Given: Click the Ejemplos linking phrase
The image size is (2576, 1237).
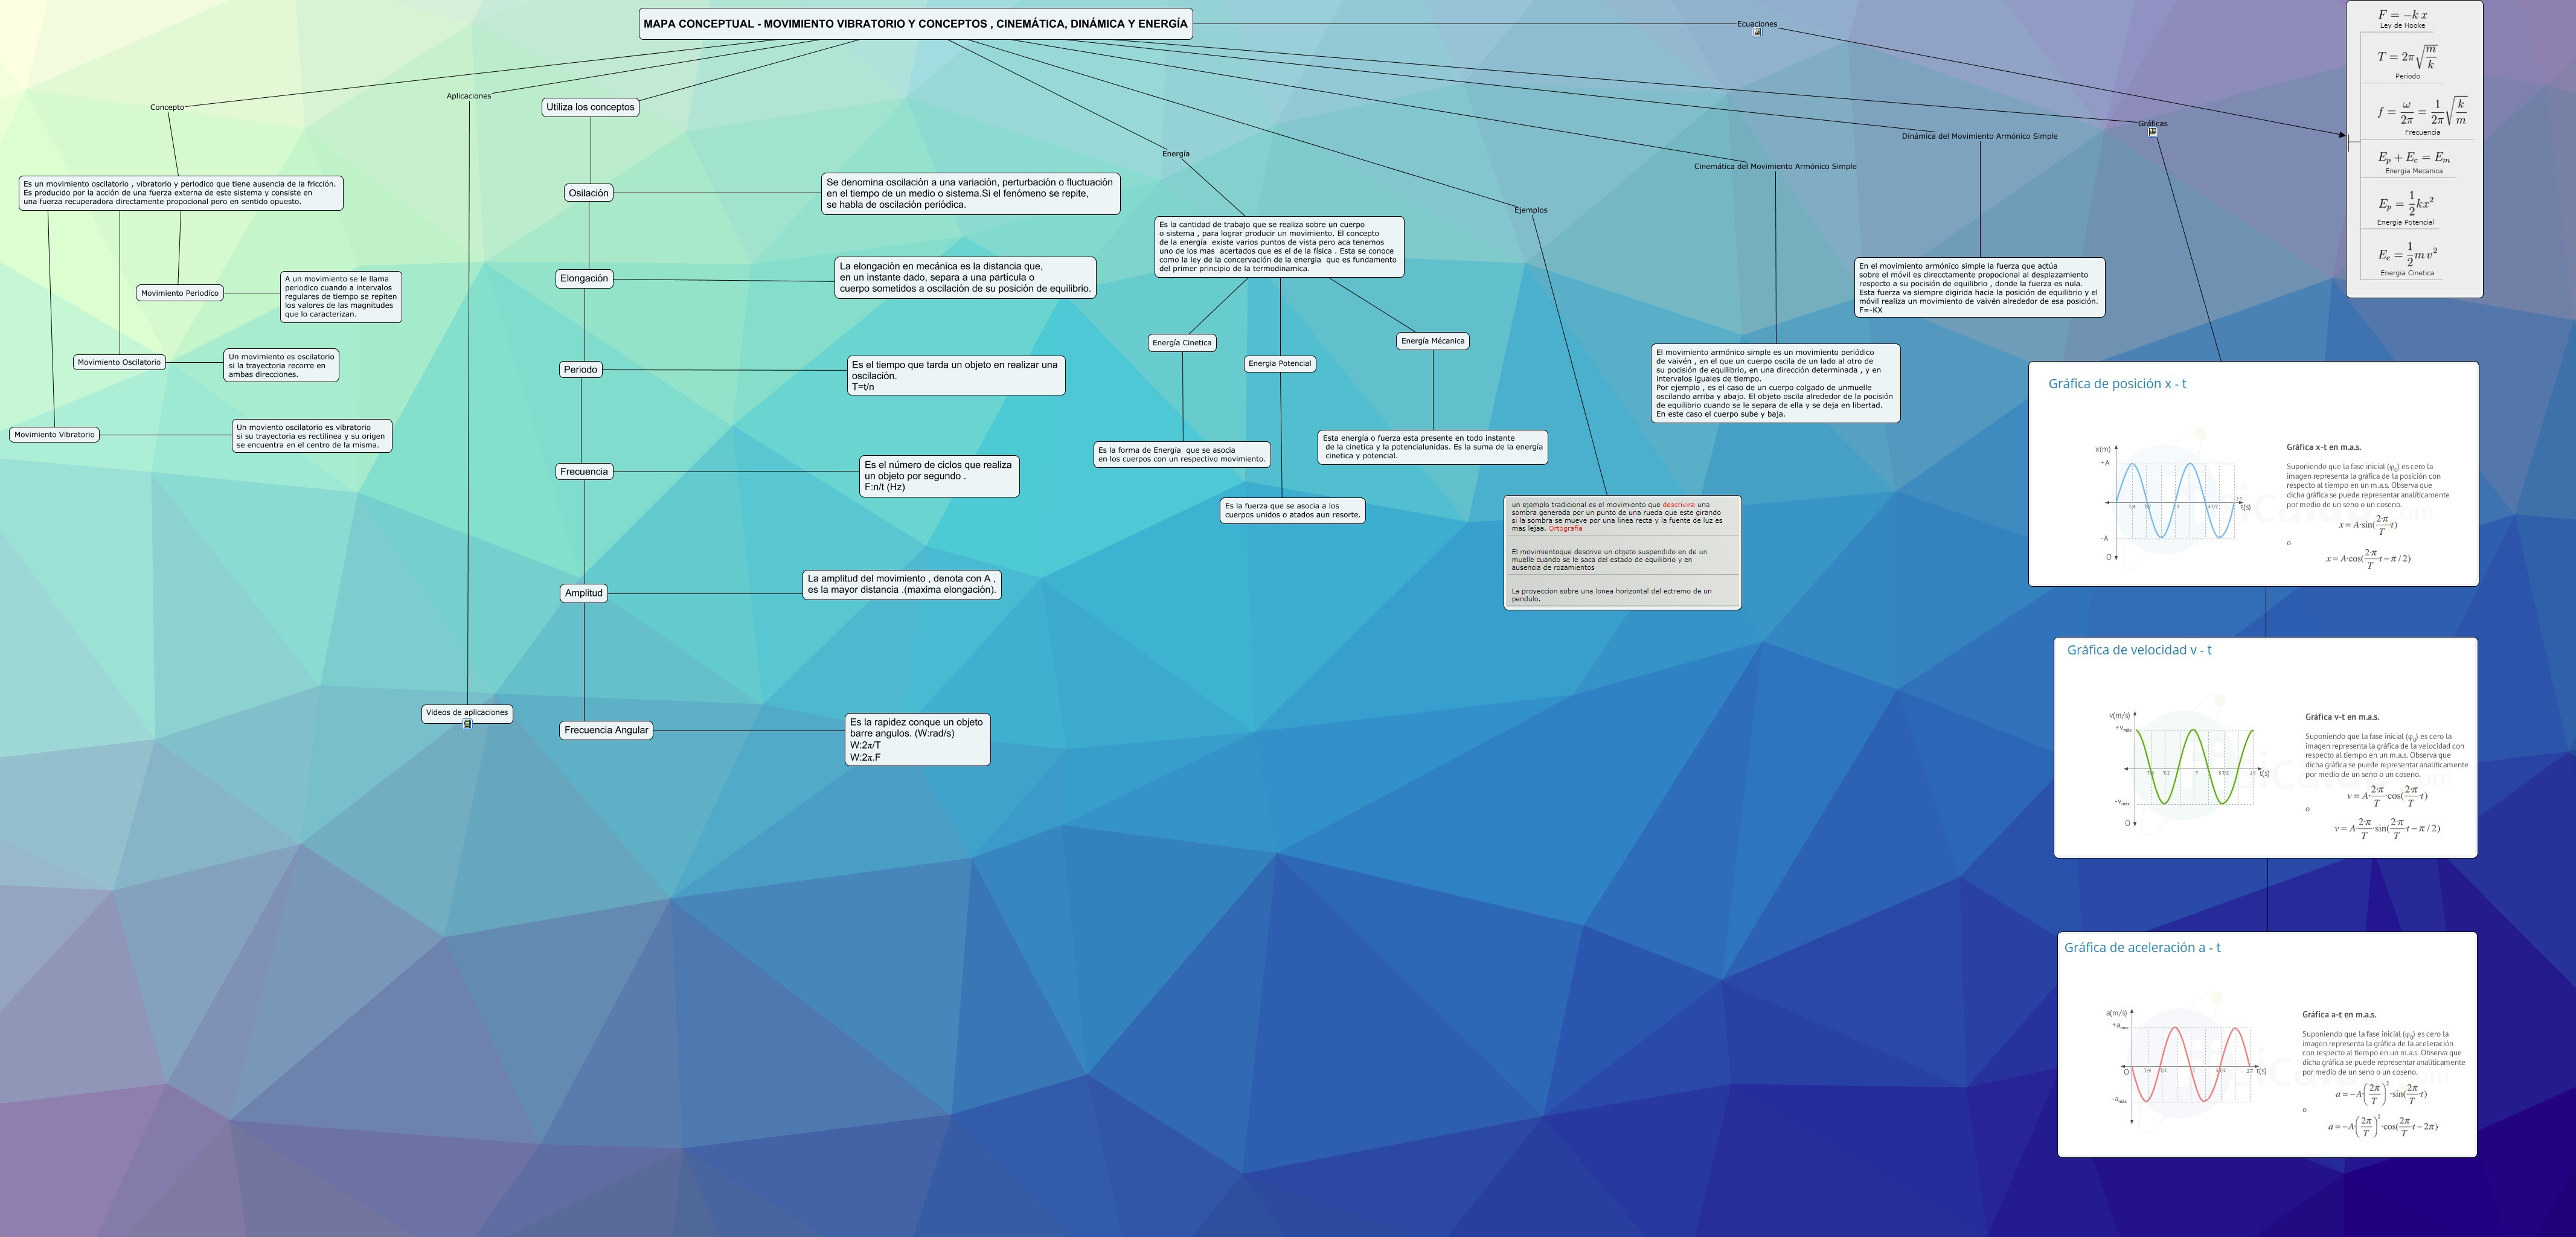Looking at the screenshot, I should 1530,210.
